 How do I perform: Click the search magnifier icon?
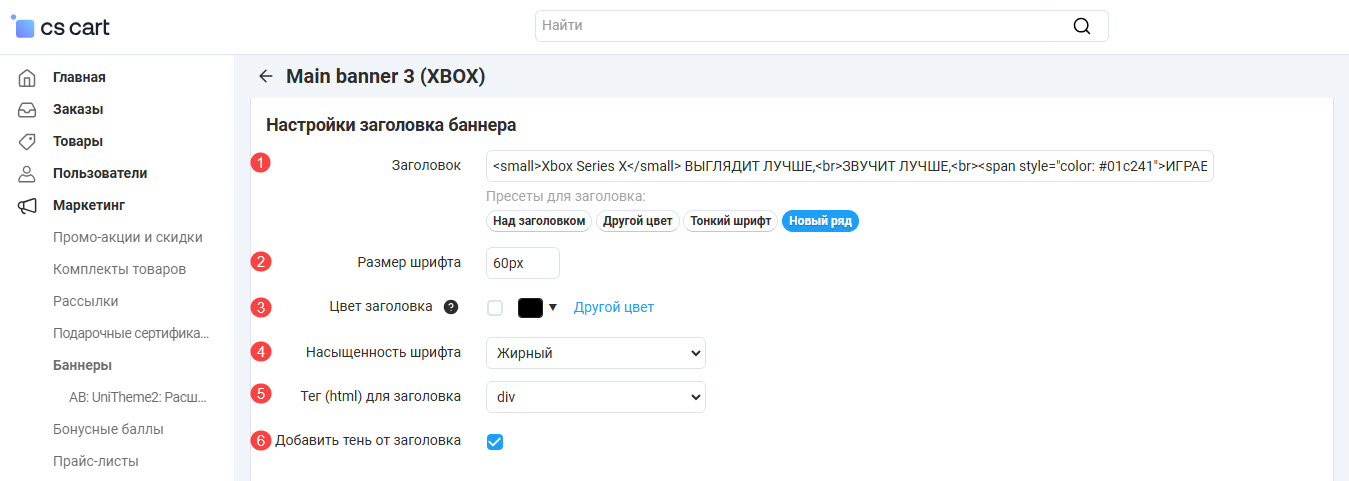pos(1081,26)
